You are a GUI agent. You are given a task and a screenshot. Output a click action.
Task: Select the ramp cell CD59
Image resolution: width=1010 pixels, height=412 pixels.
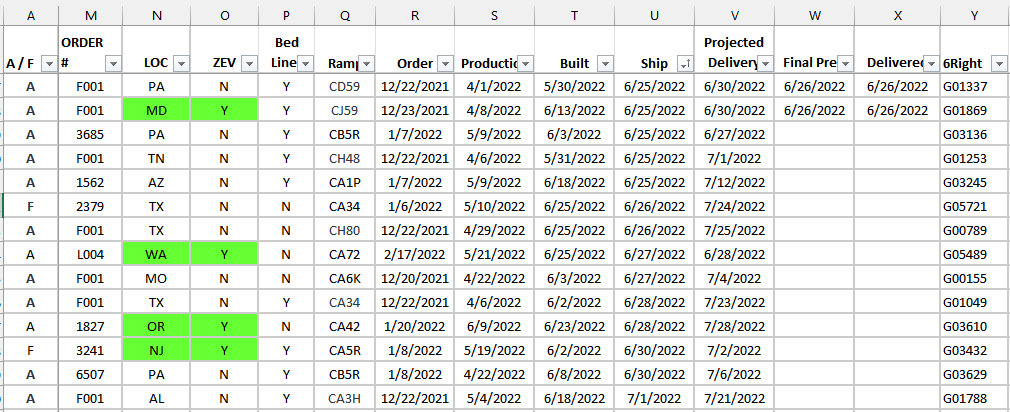(x=344, y=86)
